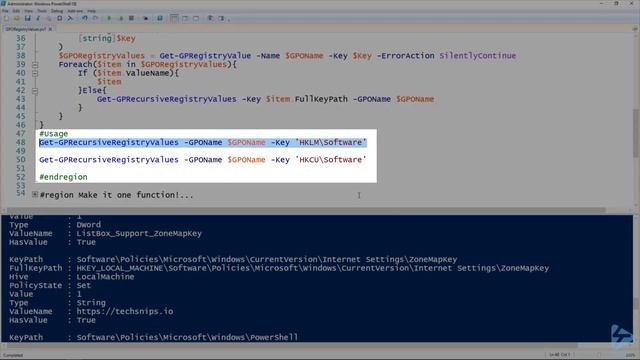This screenshot has height=360, width=640.
Task: Open the File menu
Action: (x=5, y=11)
